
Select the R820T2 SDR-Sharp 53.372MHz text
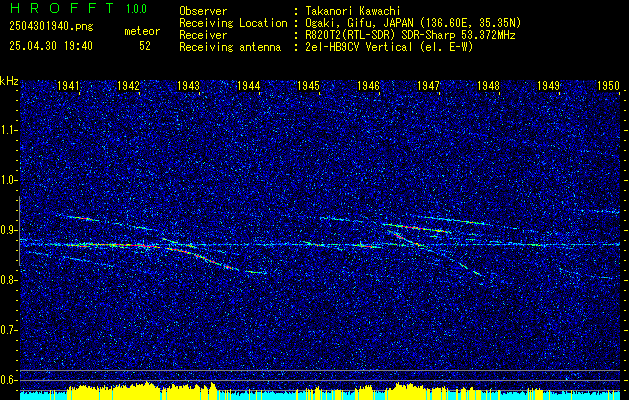410,35
